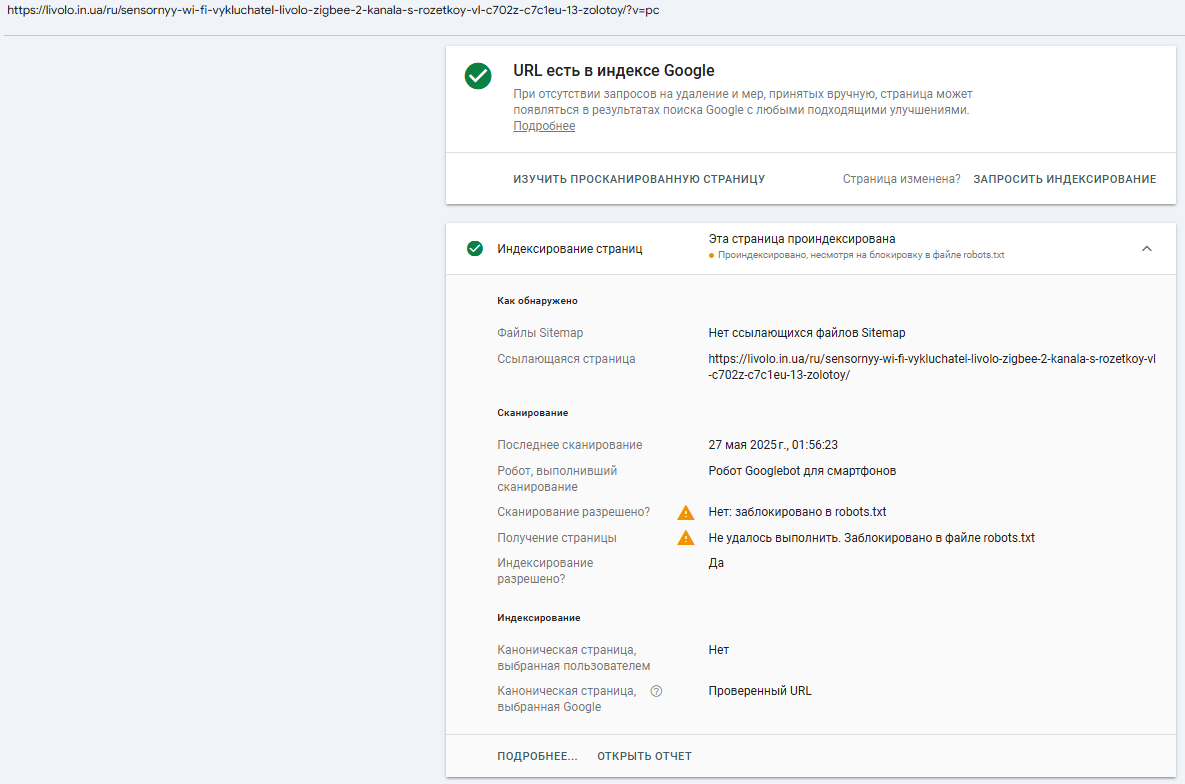1185x784 pixels.
Task: Click the Ссылающаяся страница label
Action: pyautogui.click(x=566, y=359)
